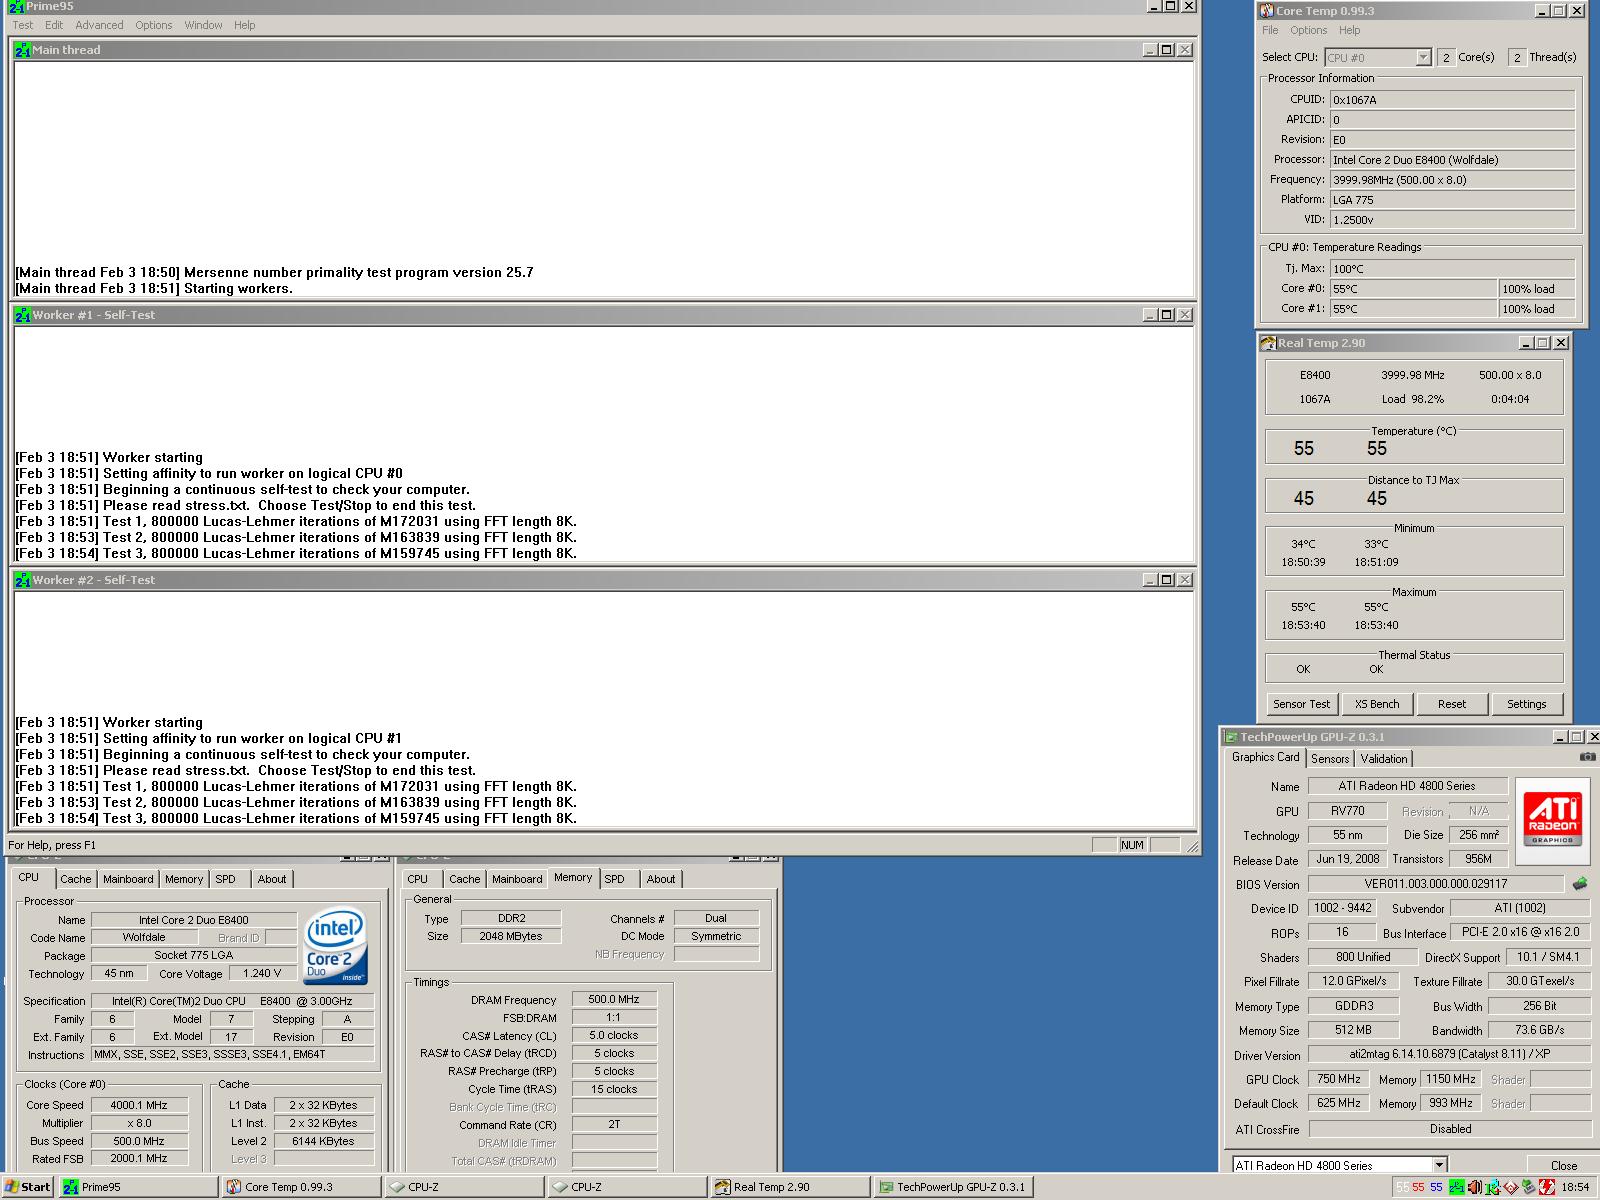Click the Safely Remove Hardware tray icon
The height and width of the screenshot is (1200, 1600).
coord(1528,1187)
